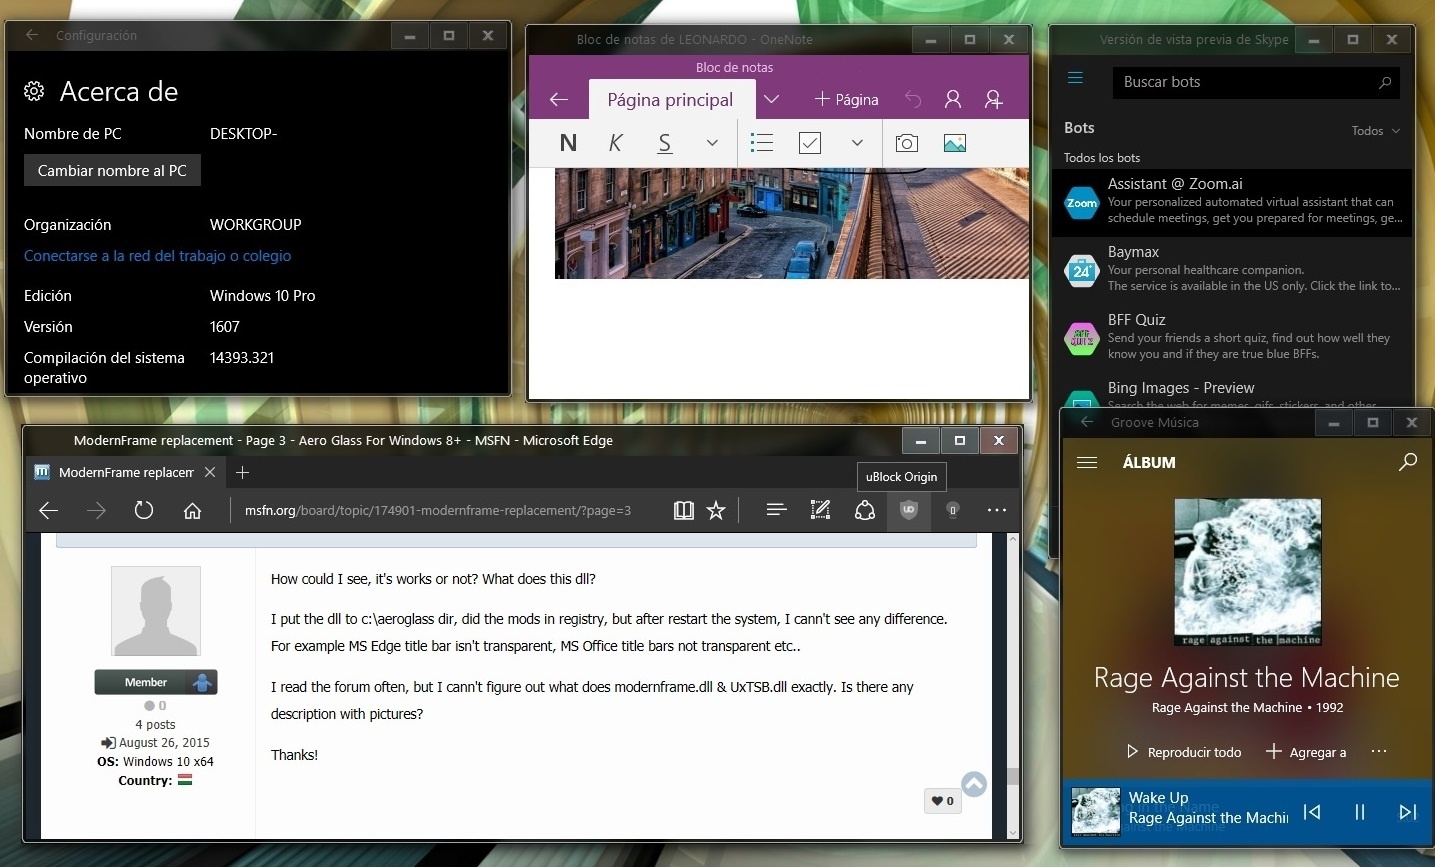
Task: Open the Skype hamburger menu
Action: pyautogui.click(x=1076, y=78)
